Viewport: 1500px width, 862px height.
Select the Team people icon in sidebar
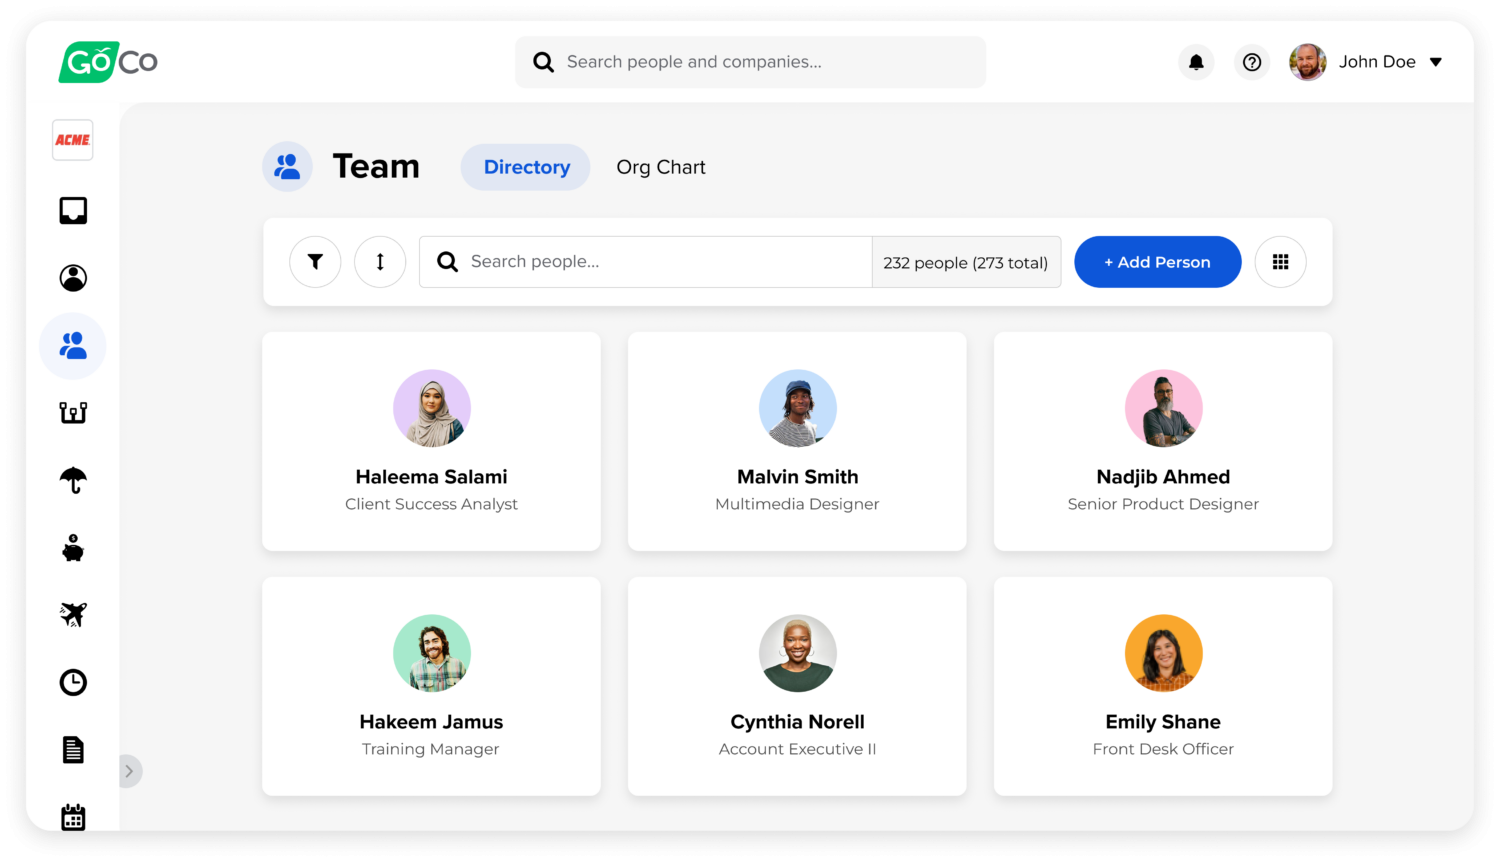[x=73, y=346]
